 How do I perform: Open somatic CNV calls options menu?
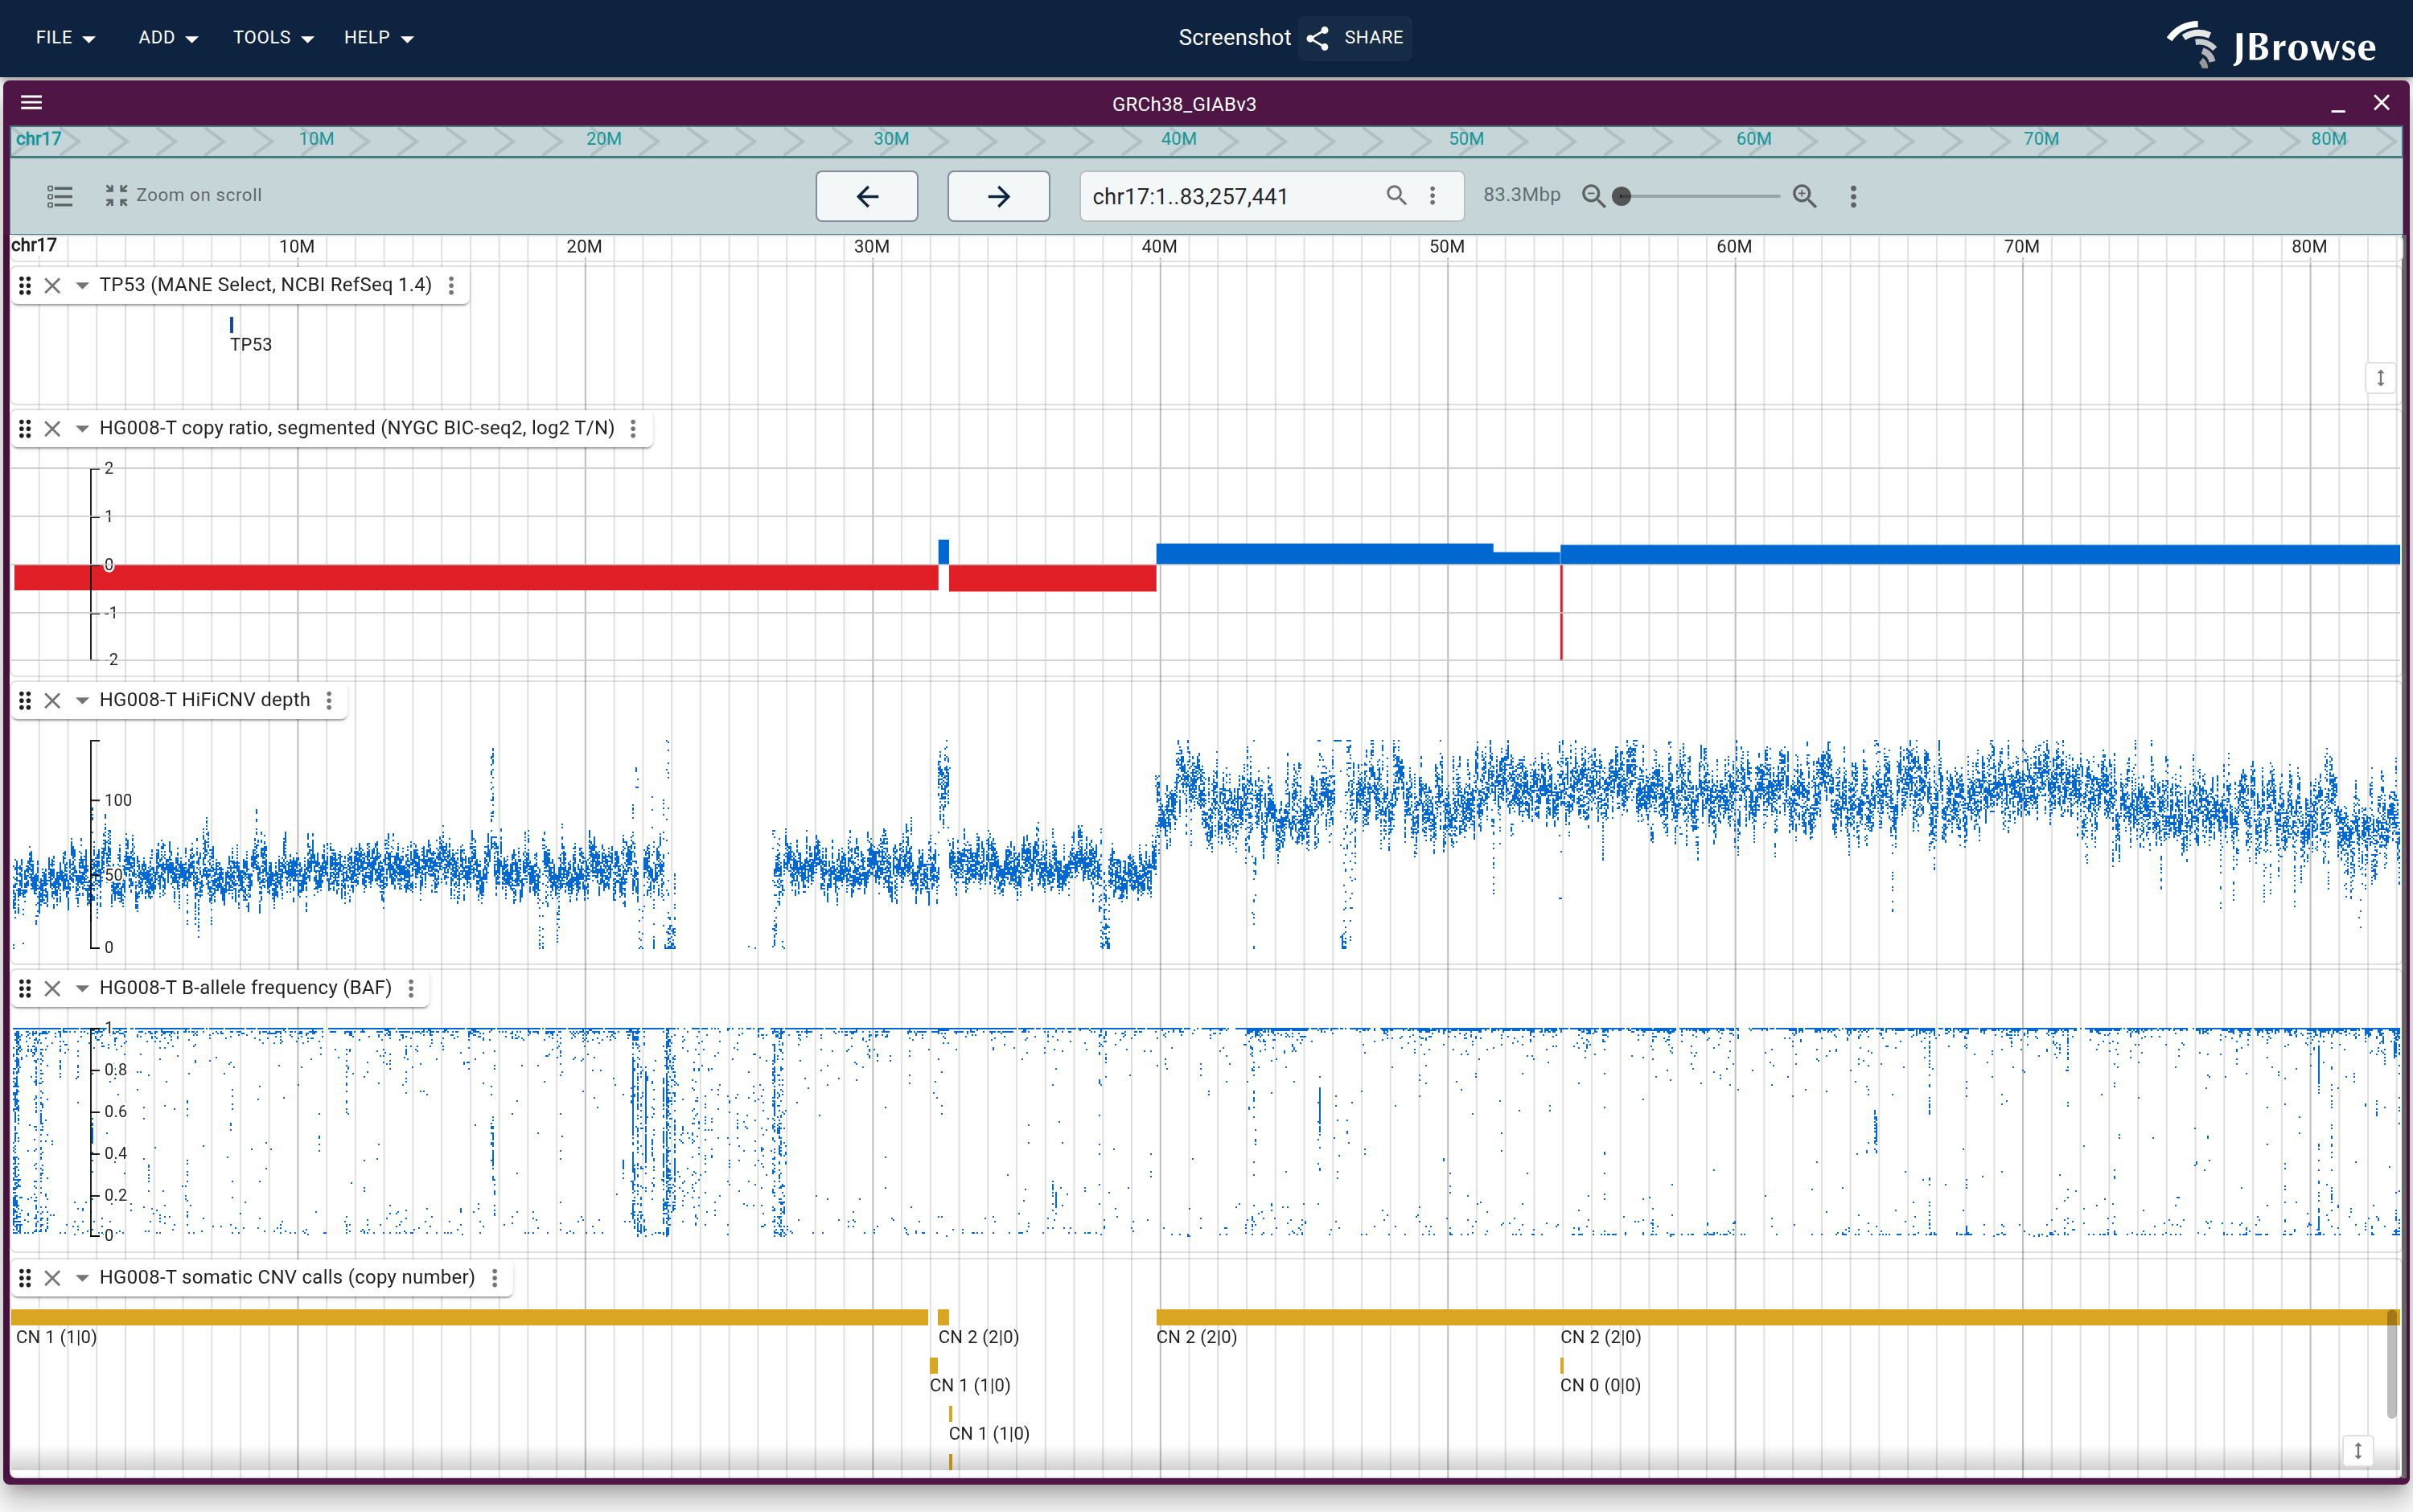pyautogui.click(x=495, y=1278)
